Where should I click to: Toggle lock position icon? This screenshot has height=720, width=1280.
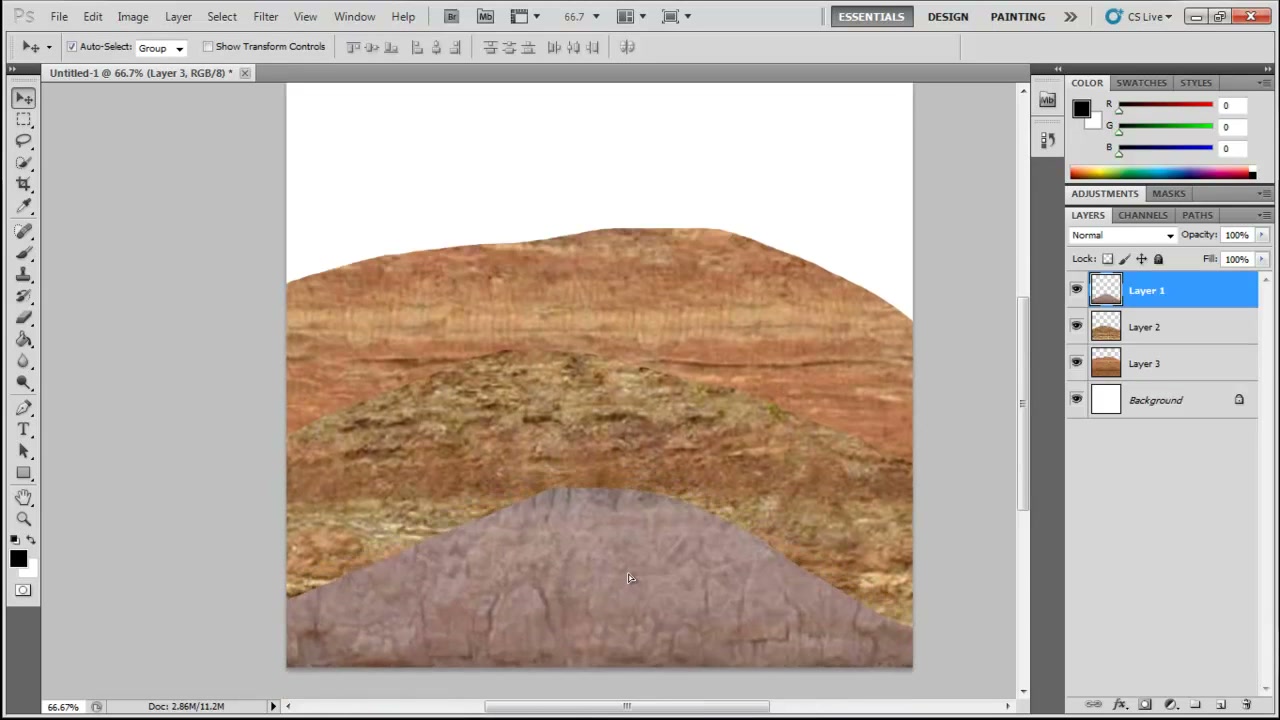pyautogui.click(x=1142, y=259)
